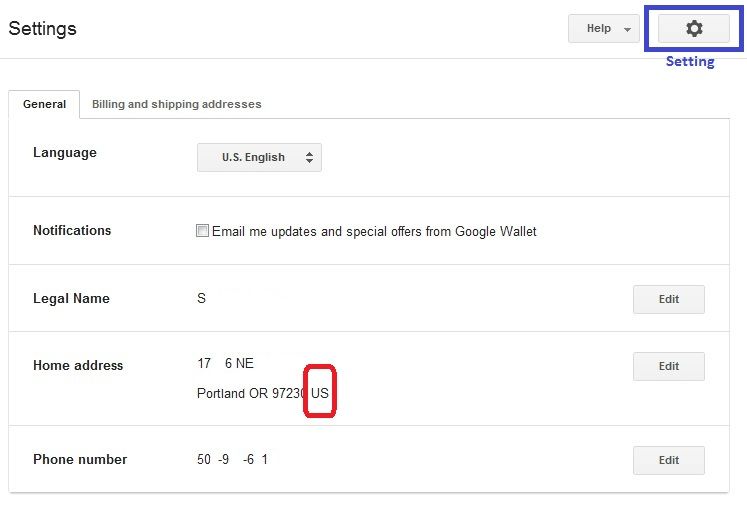Click the Home address label
The height and width of the screenshot is (517, 747).
click(x=78, y=365)
